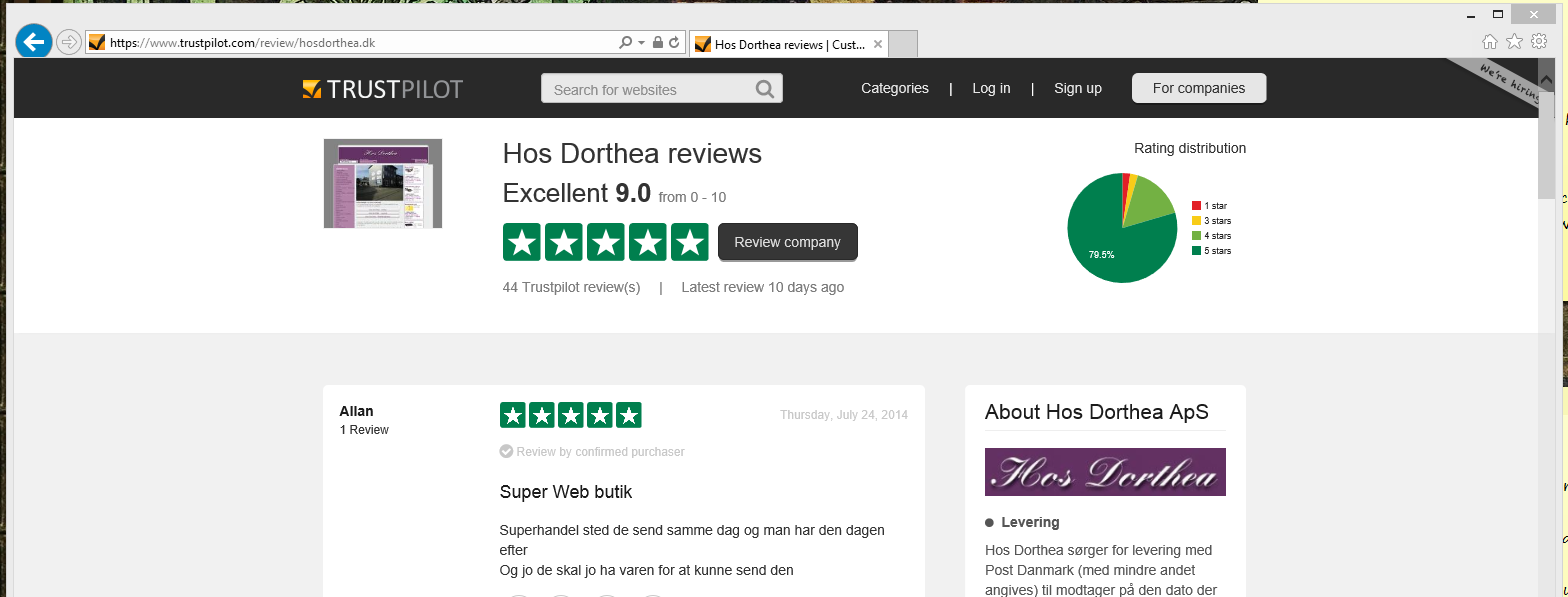
Task: Close the Hos Dorthea reviews tab
Action: [878, 44]
